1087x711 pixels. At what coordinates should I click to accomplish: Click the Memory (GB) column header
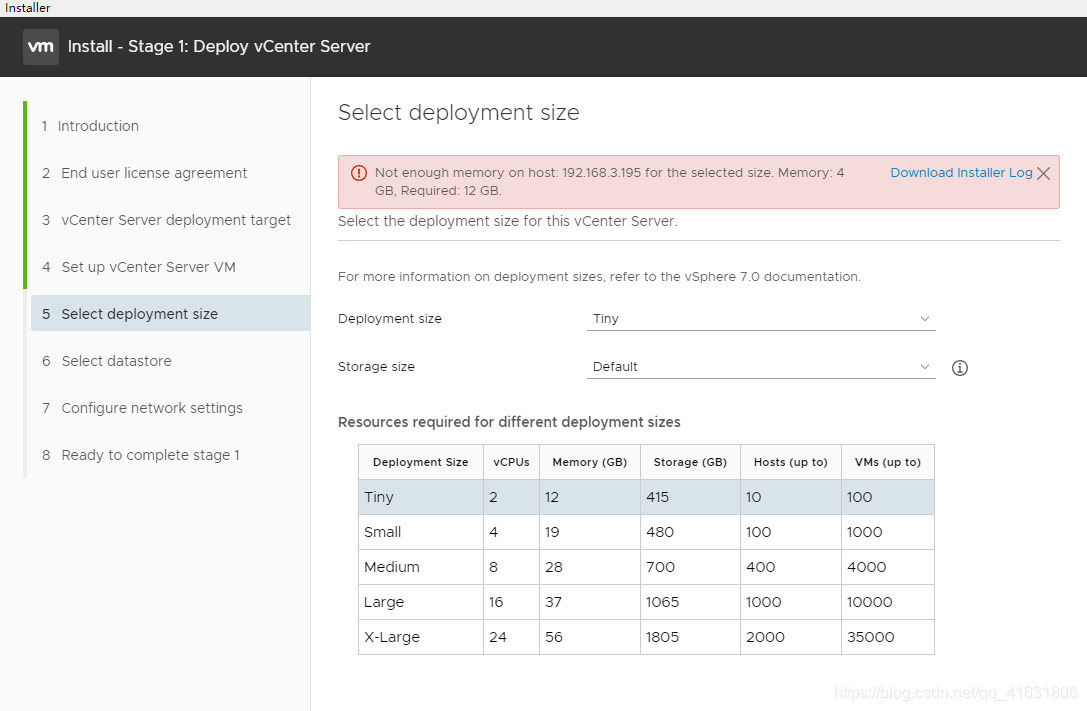(589, 462)
